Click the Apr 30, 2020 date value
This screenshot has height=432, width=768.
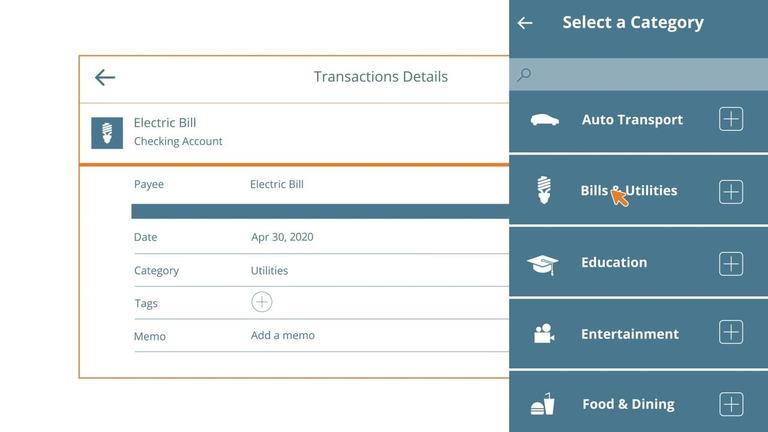pos(282,237)
